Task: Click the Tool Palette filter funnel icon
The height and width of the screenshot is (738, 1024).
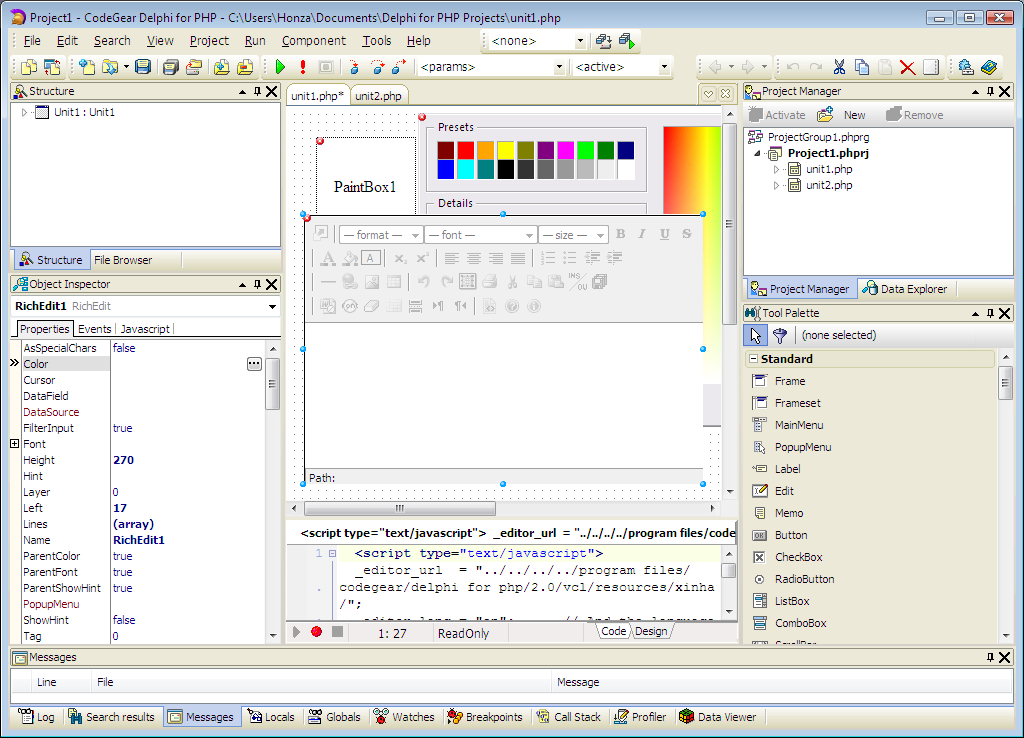Action: tap(780, 335)
